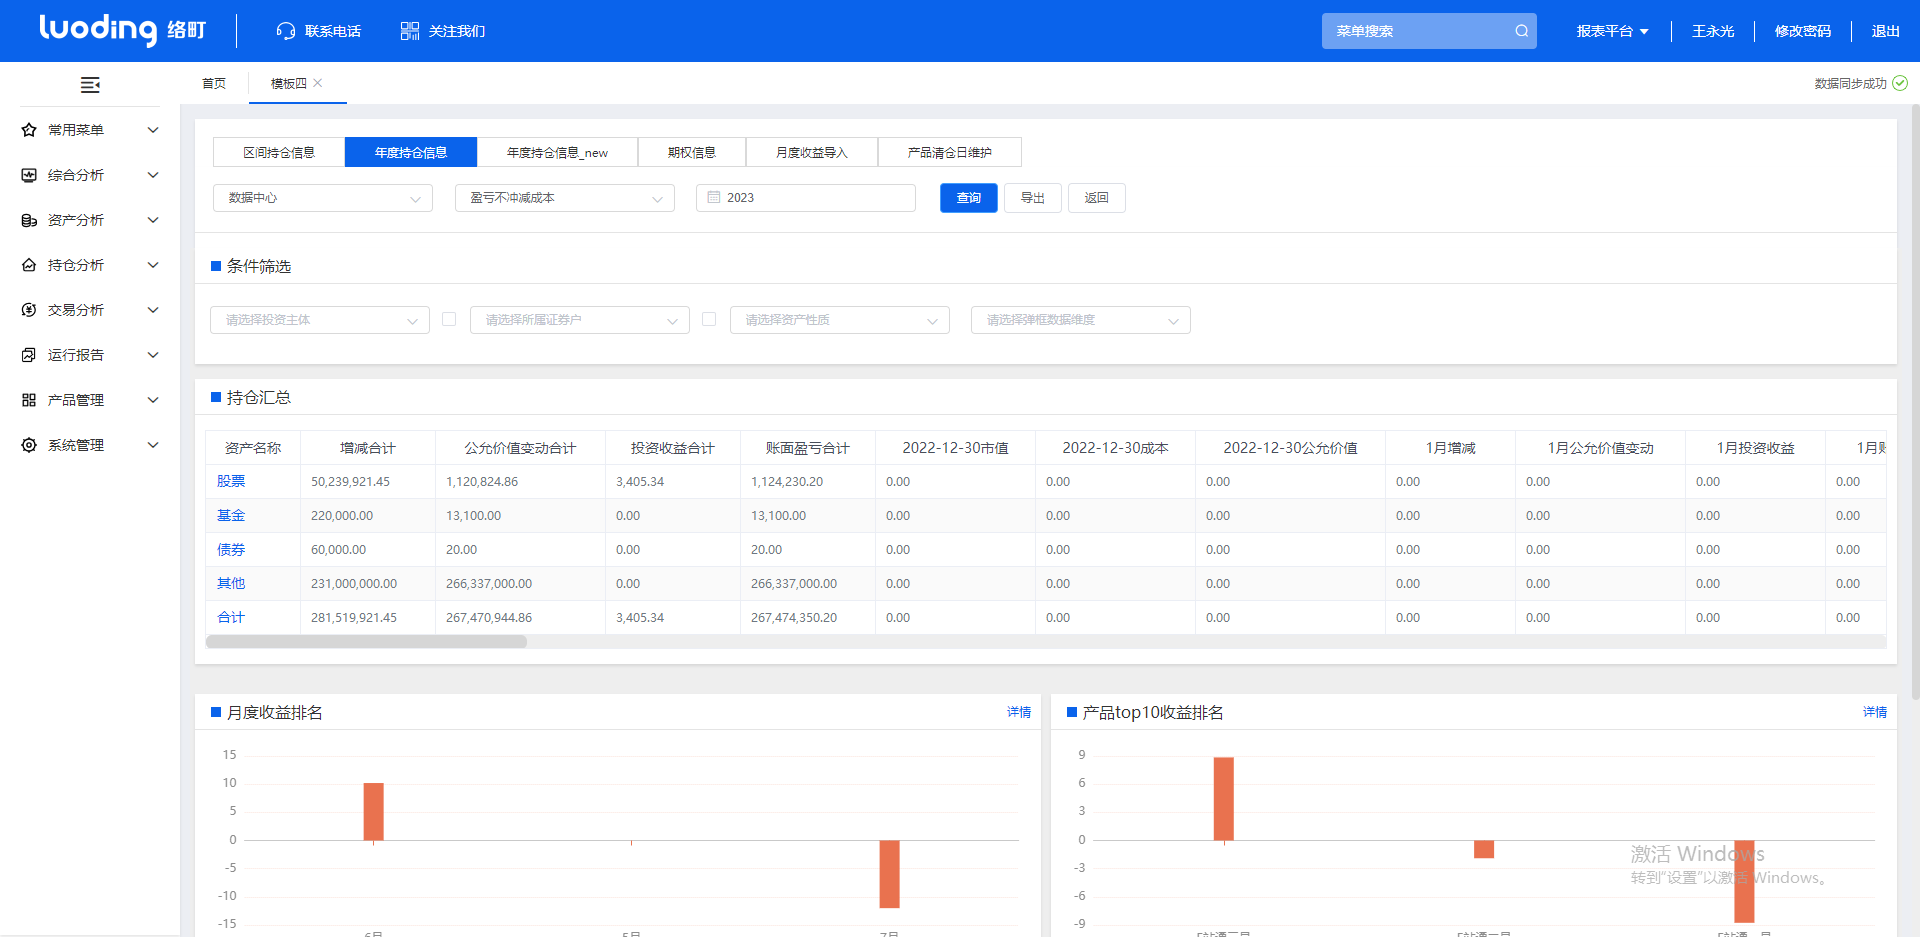Click 合计 row link
Screen dimensions: 1920x937
click(231, 617)
